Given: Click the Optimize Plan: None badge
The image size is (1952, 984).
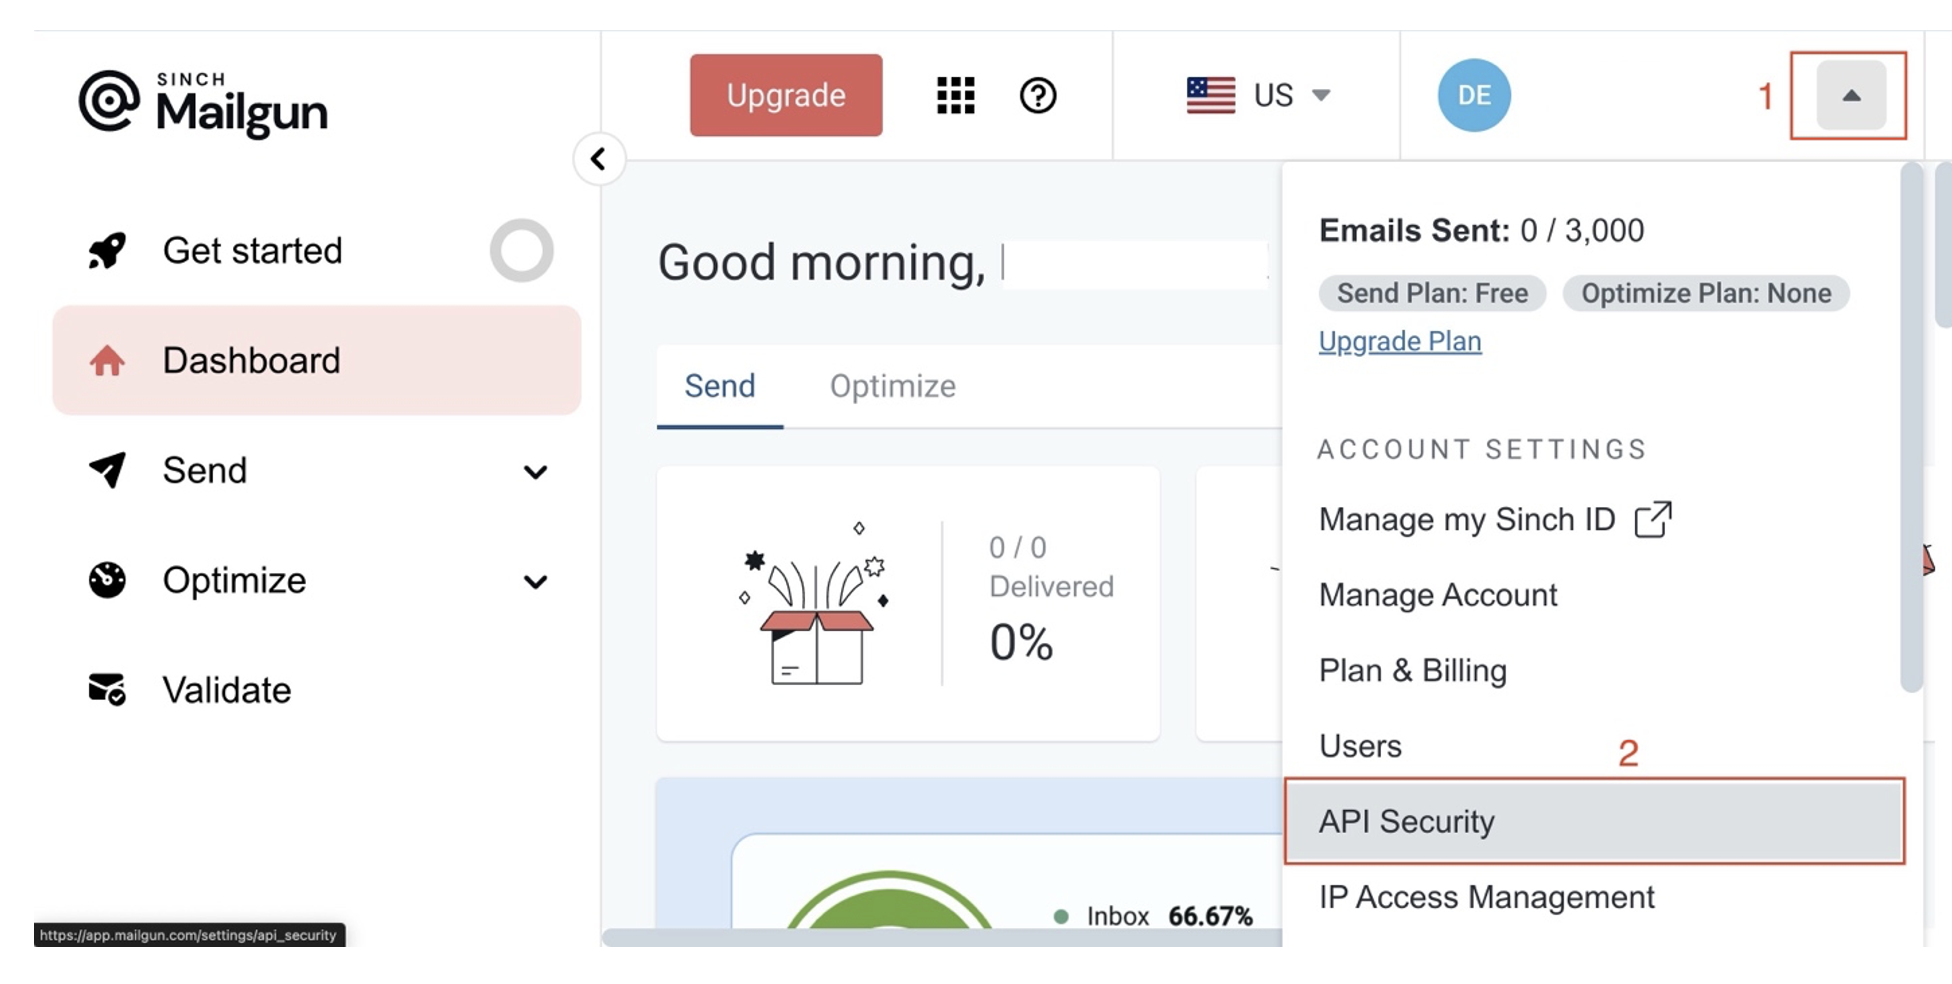Looking at the screenshot, I should pyautogui.click(x=1705, y=293).
